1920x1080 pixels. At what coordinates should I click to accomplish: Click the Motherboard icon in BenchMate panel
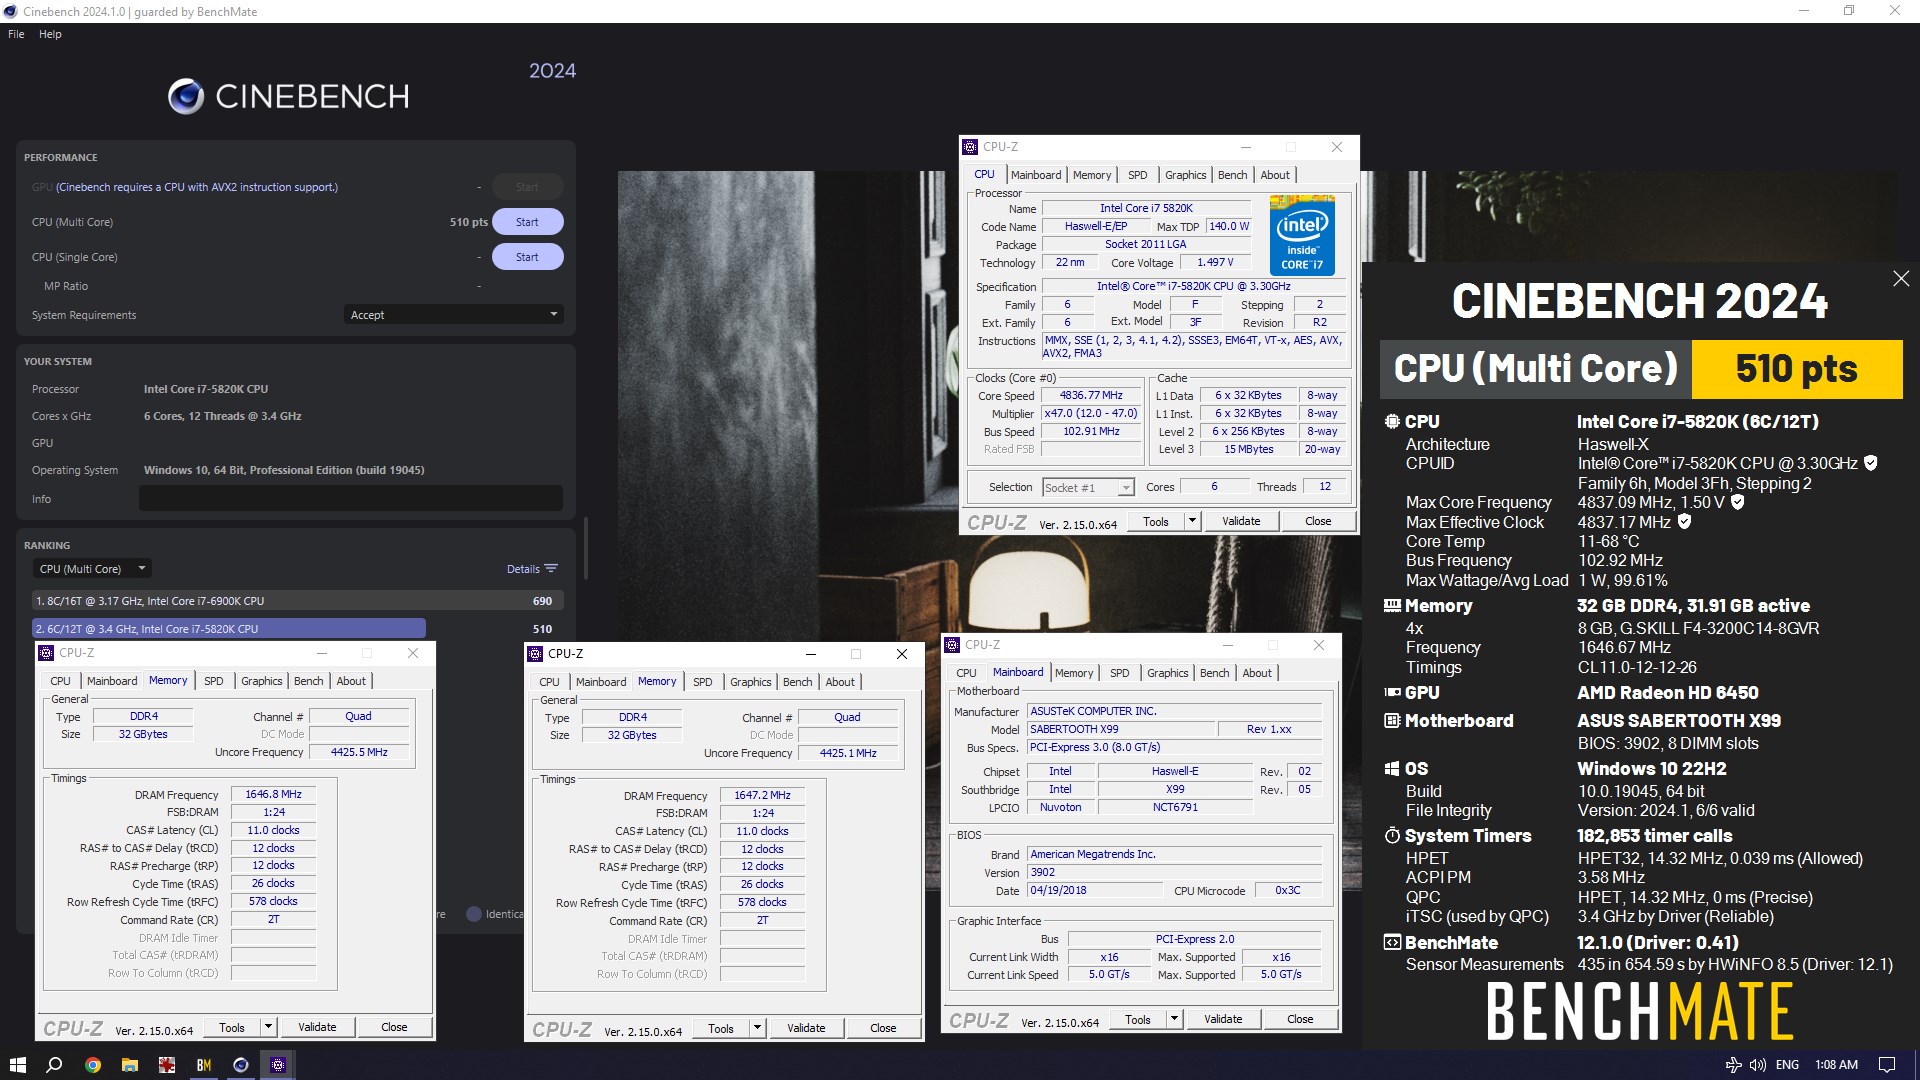[1391, 721]
